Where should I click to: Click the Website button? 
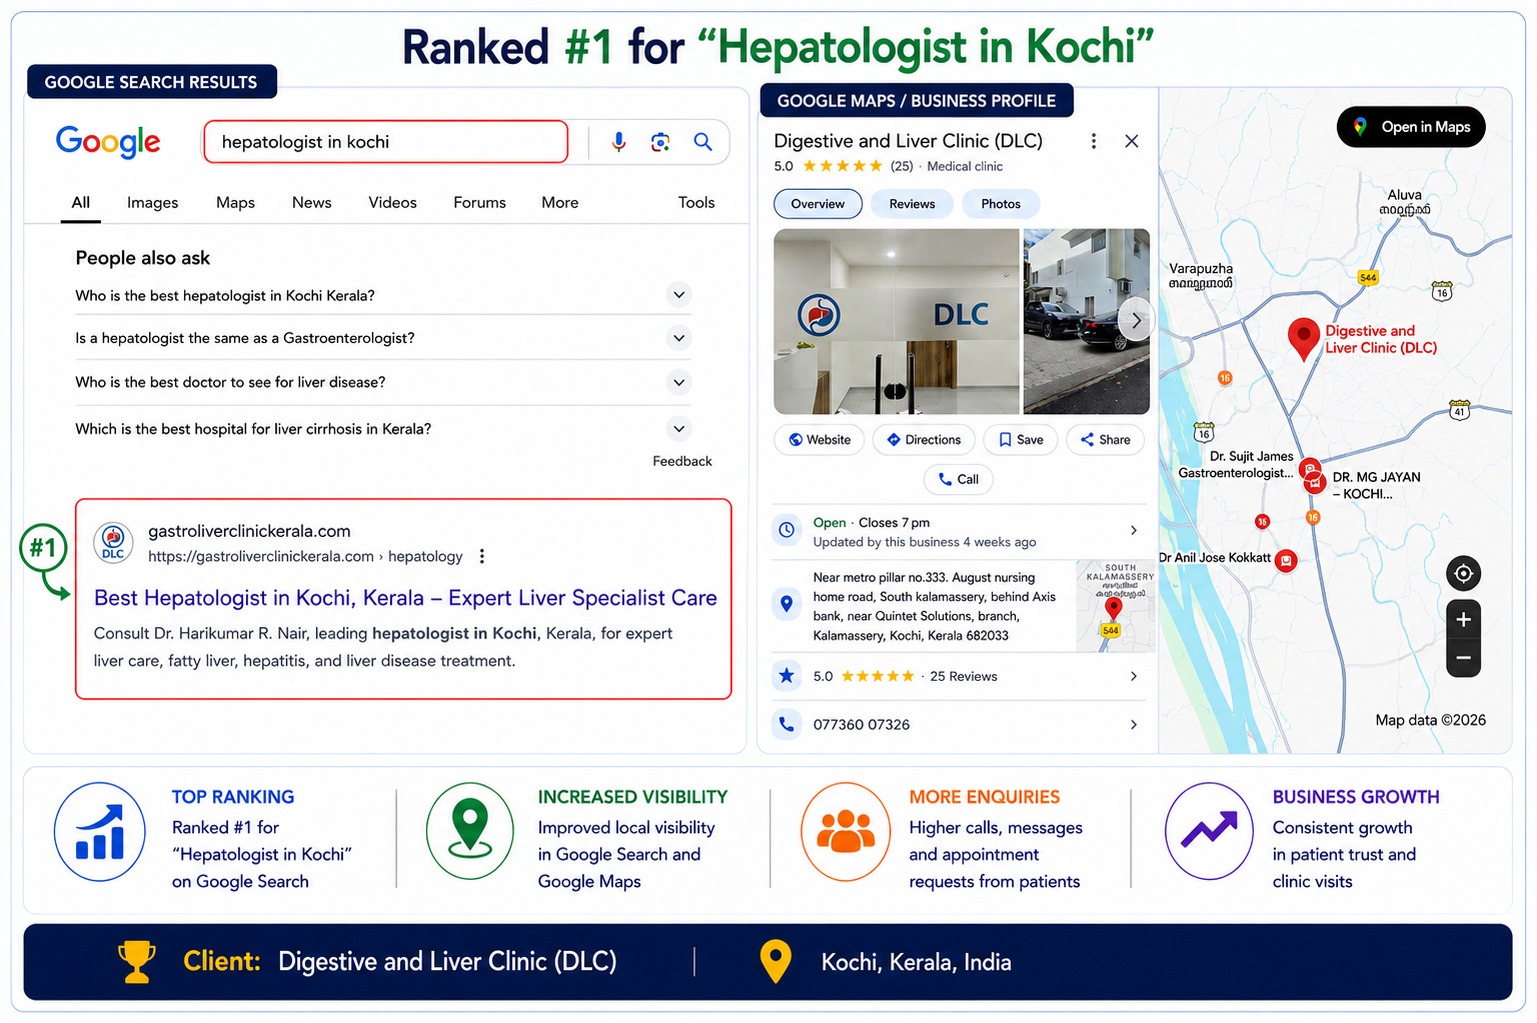click(819, 440)
